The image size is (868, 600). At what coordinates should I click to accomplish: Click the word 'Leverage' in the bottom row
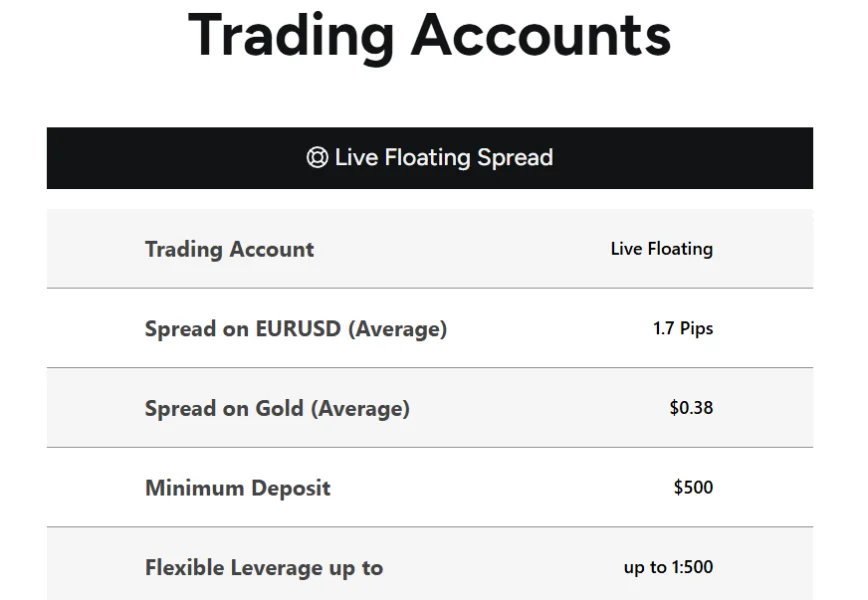coord(277,568)
